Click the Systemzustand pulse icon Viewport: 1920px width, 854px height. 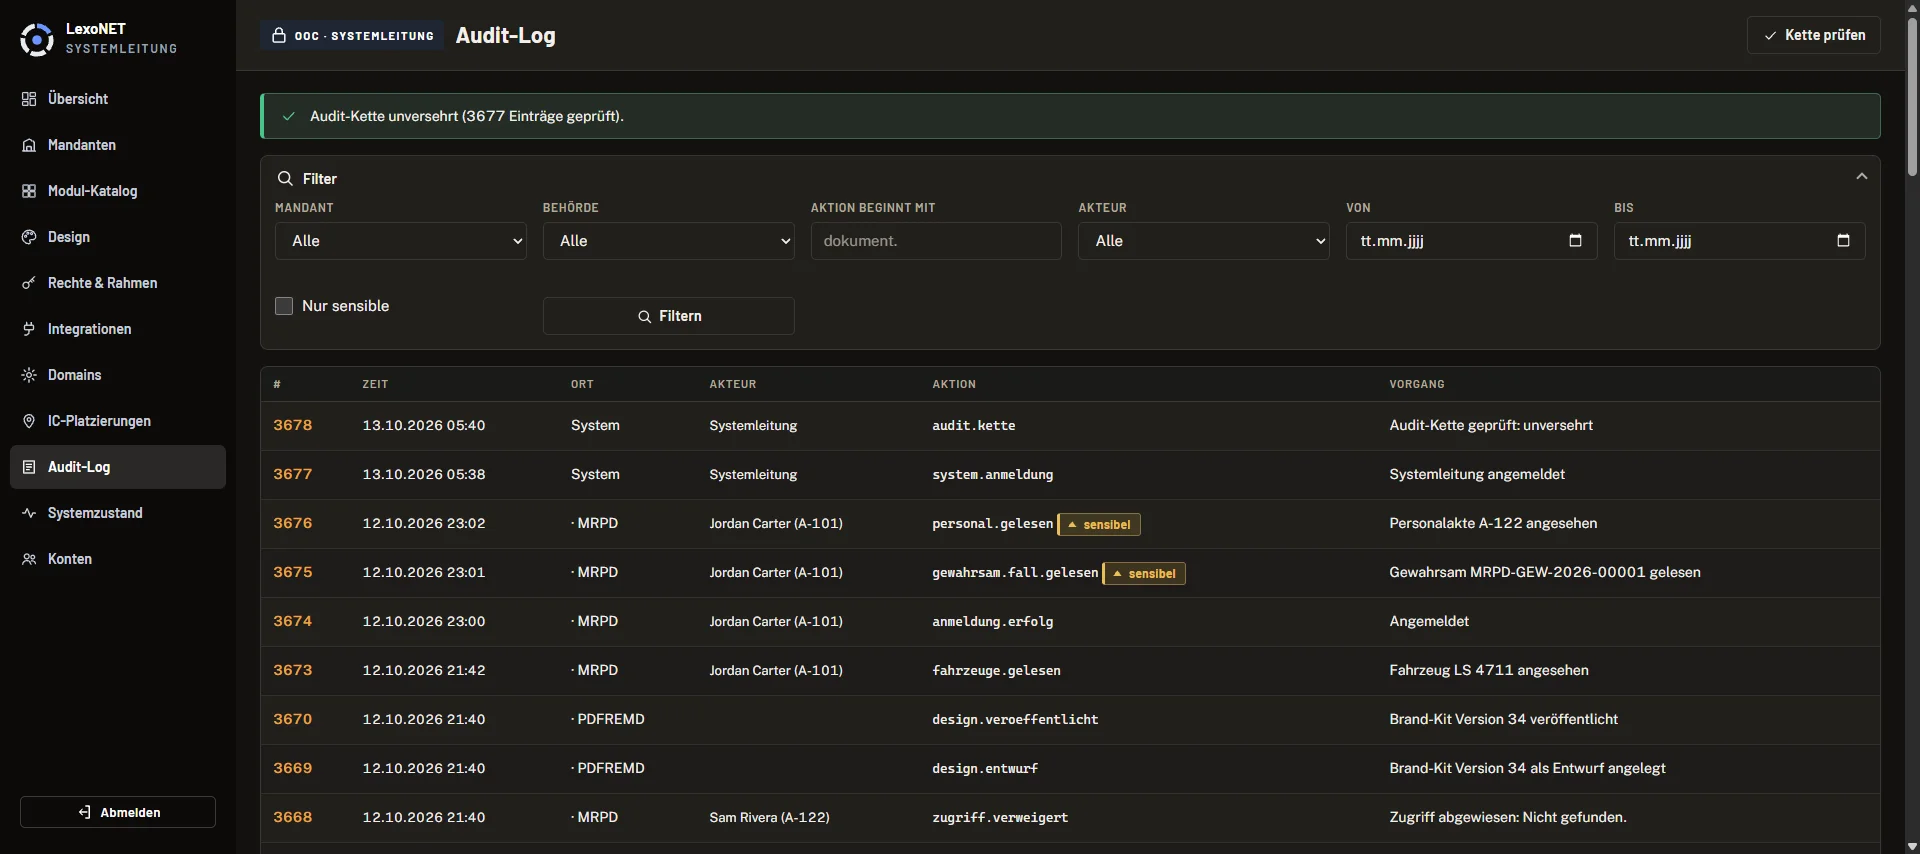(29, 513)
